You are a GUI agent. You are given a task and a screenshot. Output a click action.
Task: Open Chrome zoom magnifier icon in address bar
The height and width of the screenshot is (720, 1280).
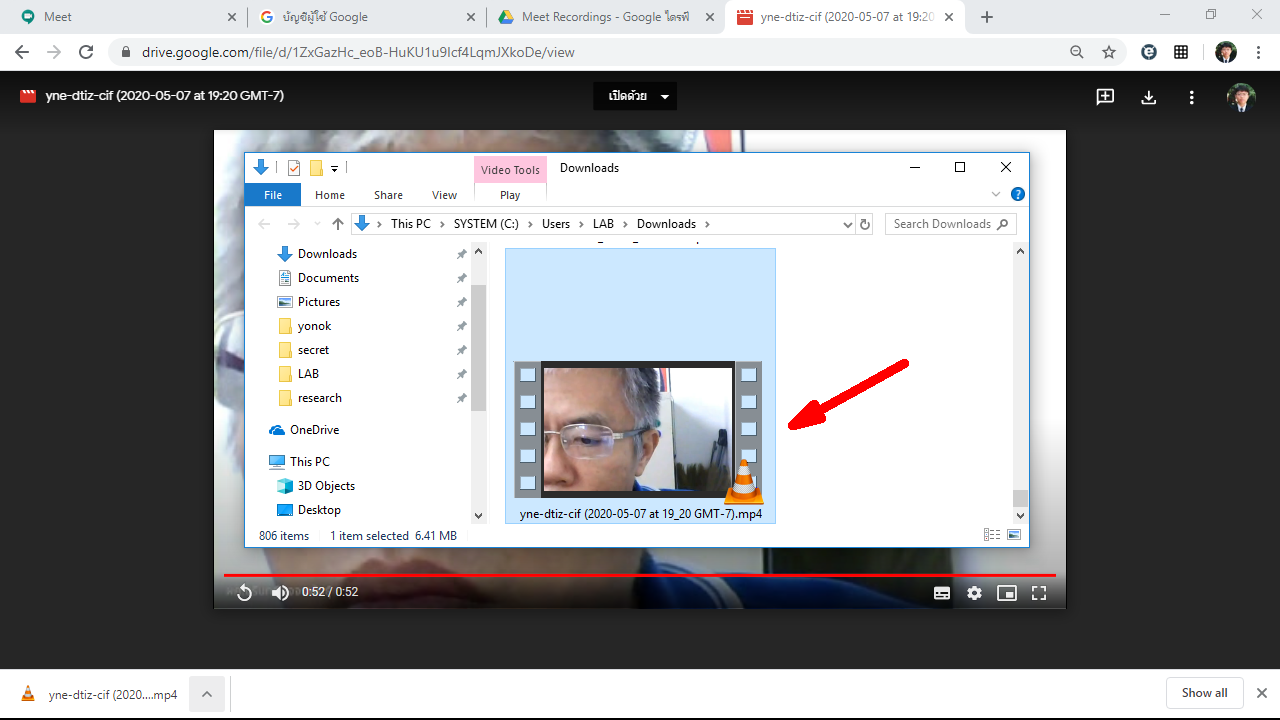coord(1077,52)
